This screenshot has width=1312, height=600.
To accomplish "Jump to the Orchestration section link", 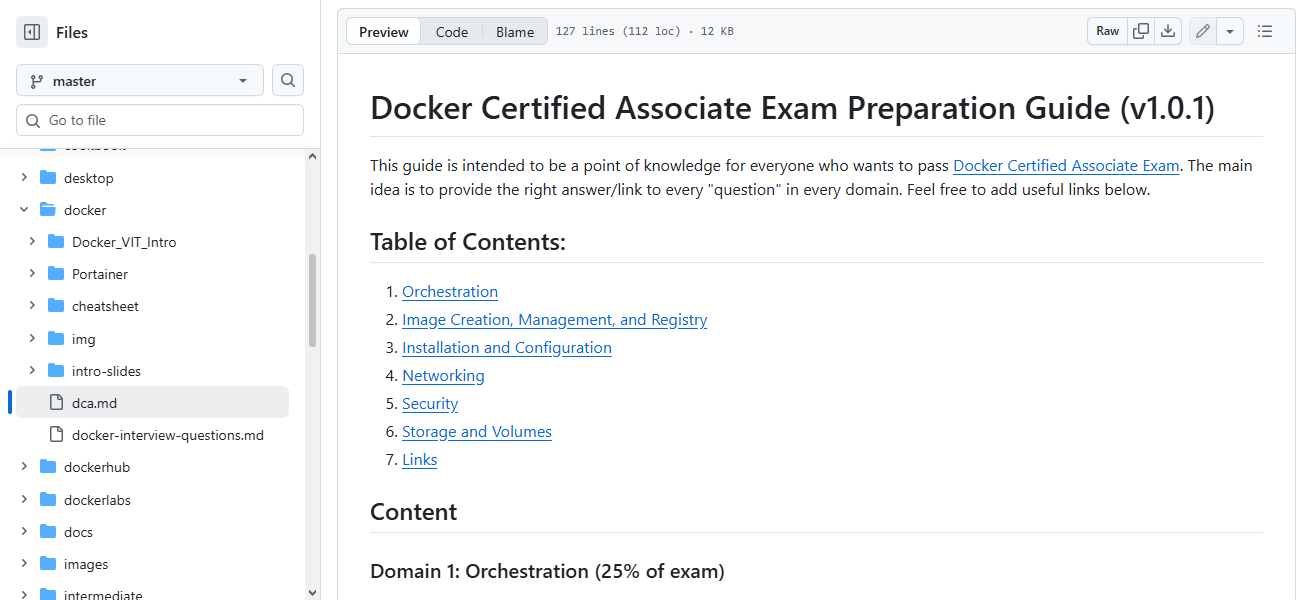I will tap(450, 292).
